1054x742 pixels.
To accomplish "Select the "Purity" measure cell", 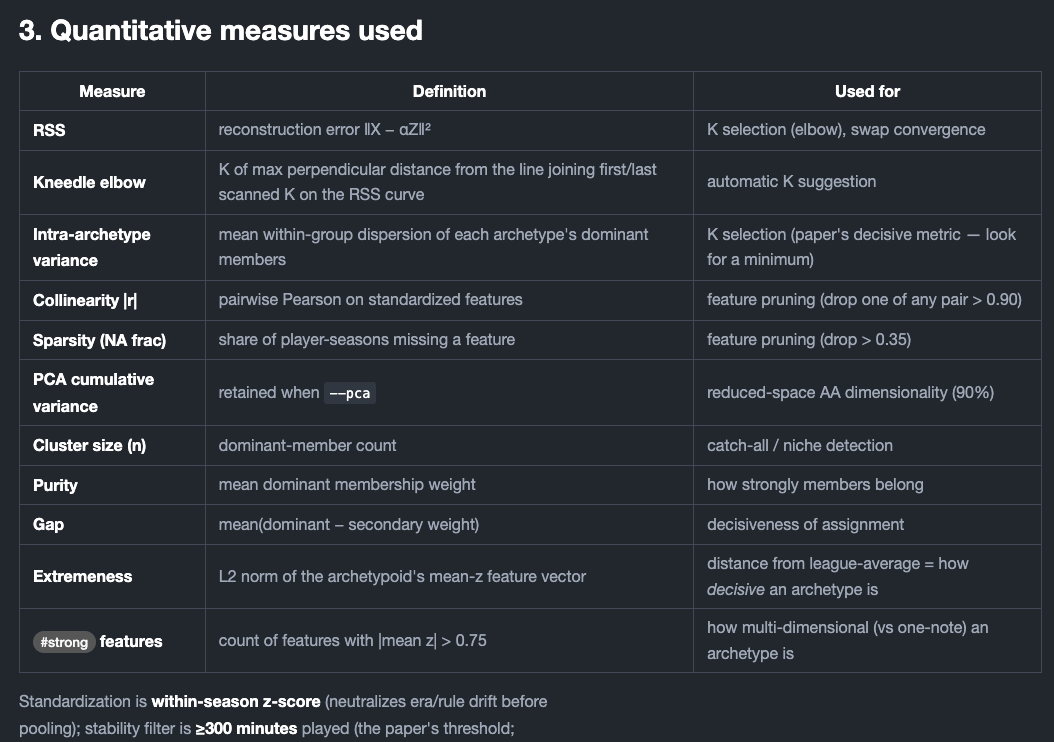I will tap(112, 485).
